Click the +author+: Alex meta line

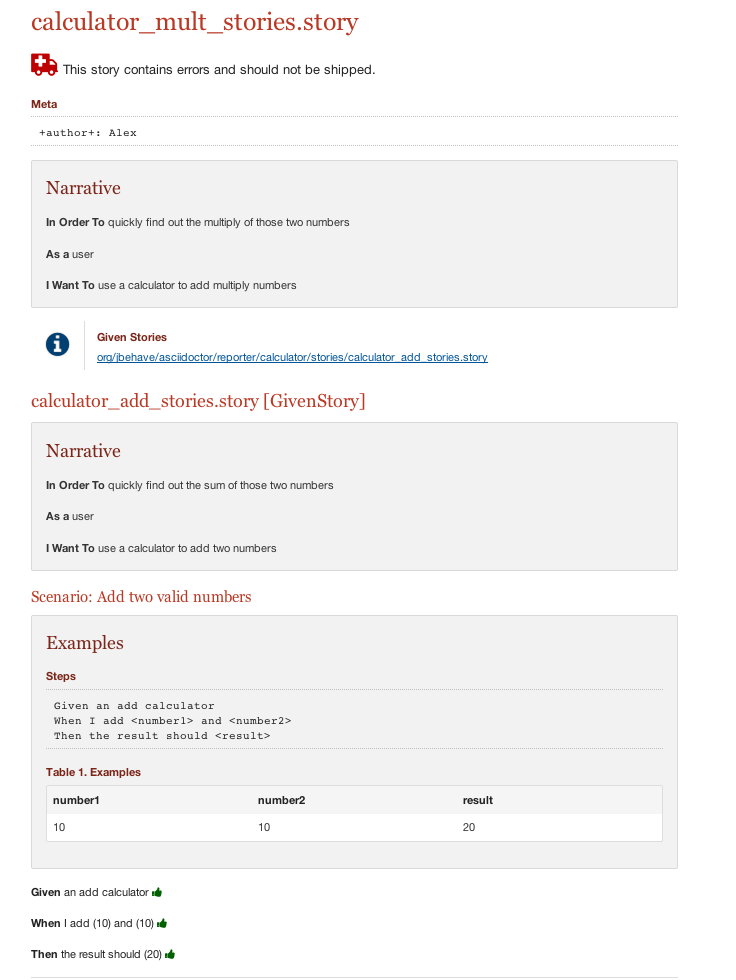point(87,132)
